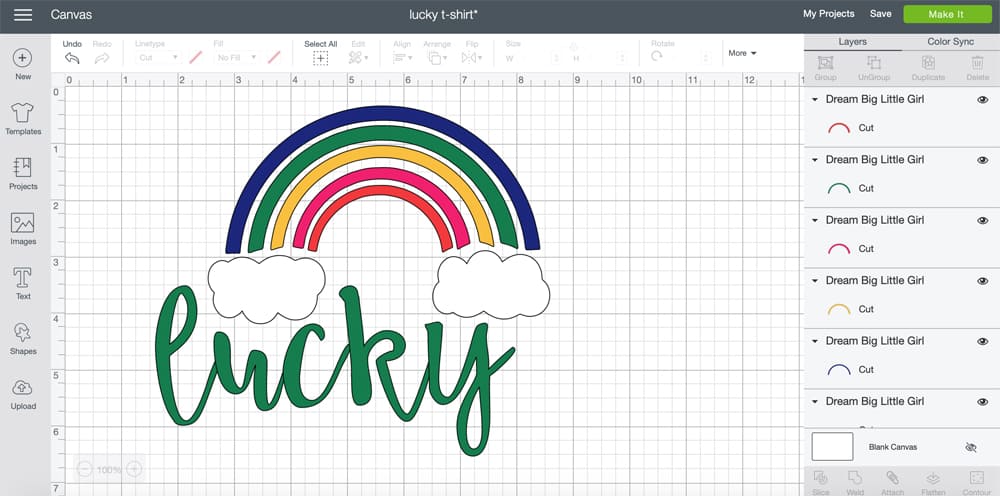Viewport: 1000px width, 496px height.
Task: Select the navy arc Cut thumbnail
Action: tap(839, 370)
